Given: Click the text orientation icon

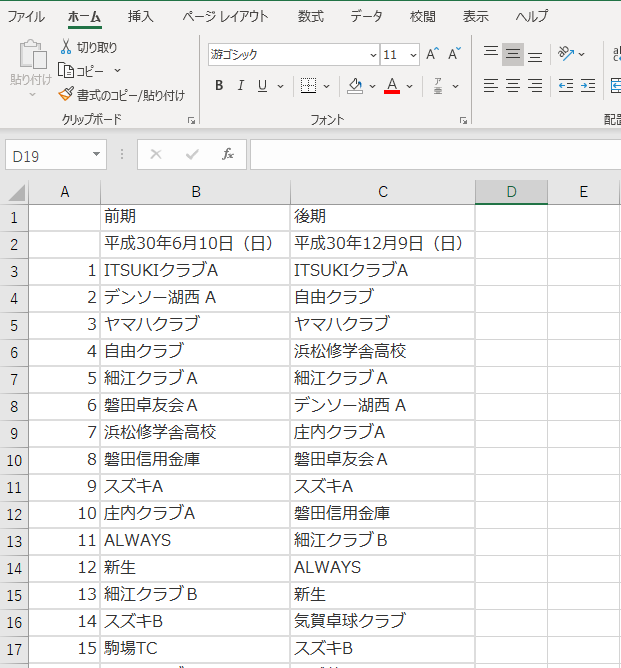Looking at the screenshot, I should coord(566,55).
